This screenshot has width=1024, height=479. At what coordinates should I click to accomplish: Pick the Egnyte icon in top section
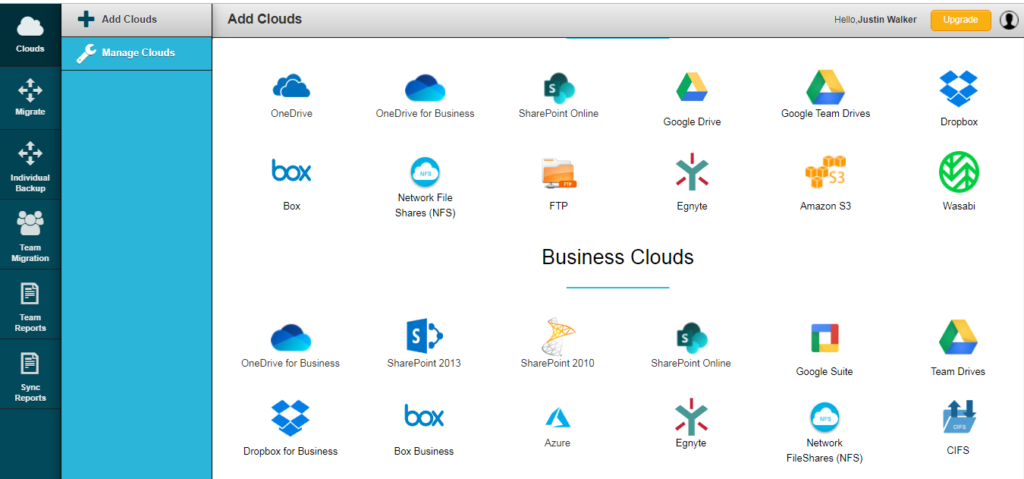click(x=692, y=172)
